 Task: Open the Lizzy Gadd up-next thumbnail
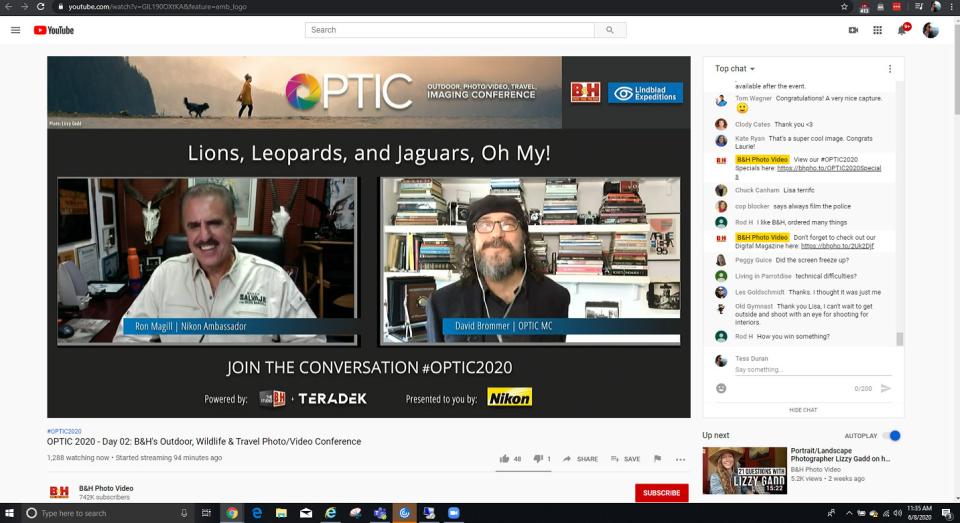click(744, 470)
